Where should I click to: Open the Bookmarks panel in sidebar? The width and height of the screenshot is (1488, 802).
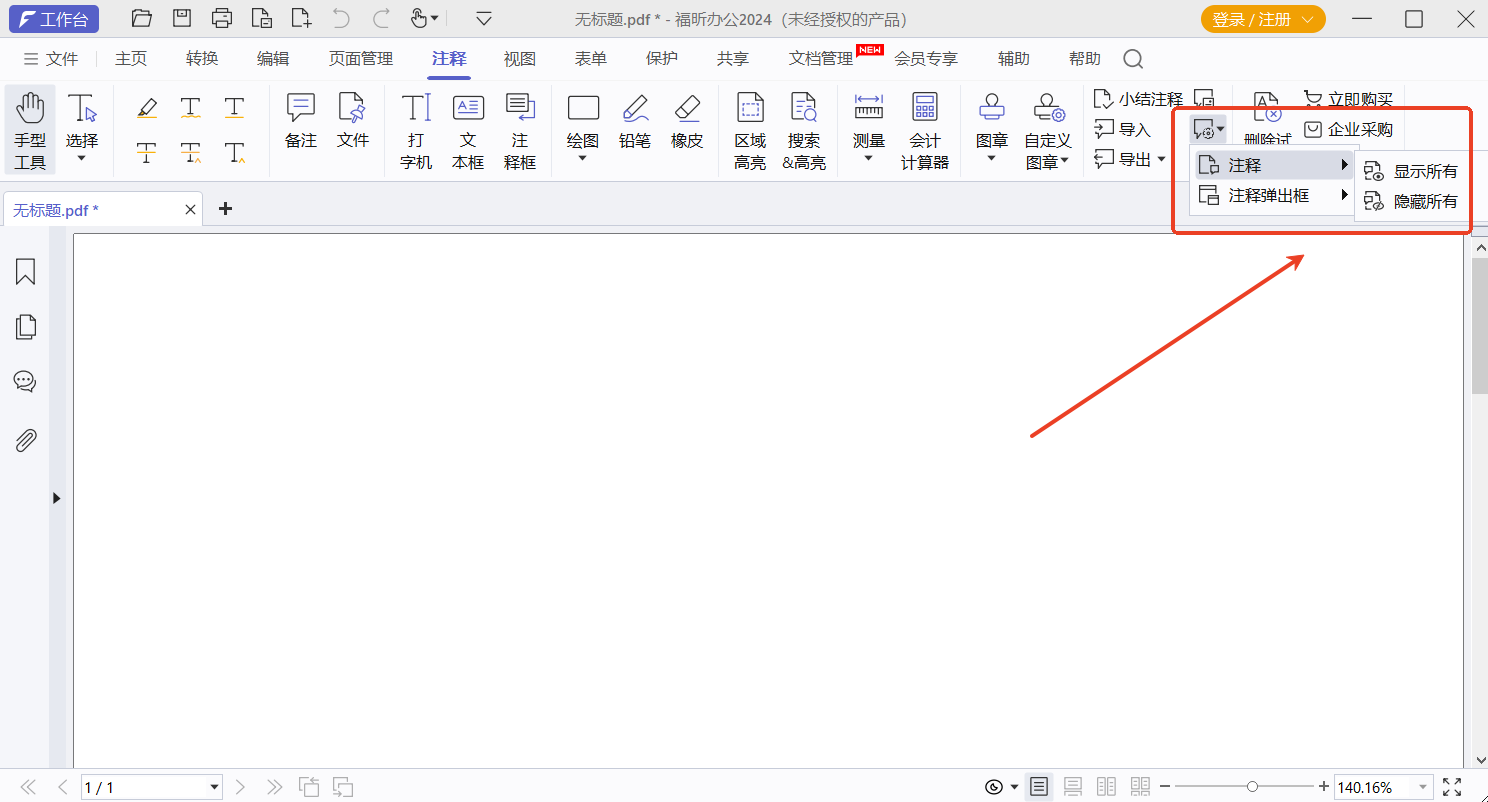[25, 272]
